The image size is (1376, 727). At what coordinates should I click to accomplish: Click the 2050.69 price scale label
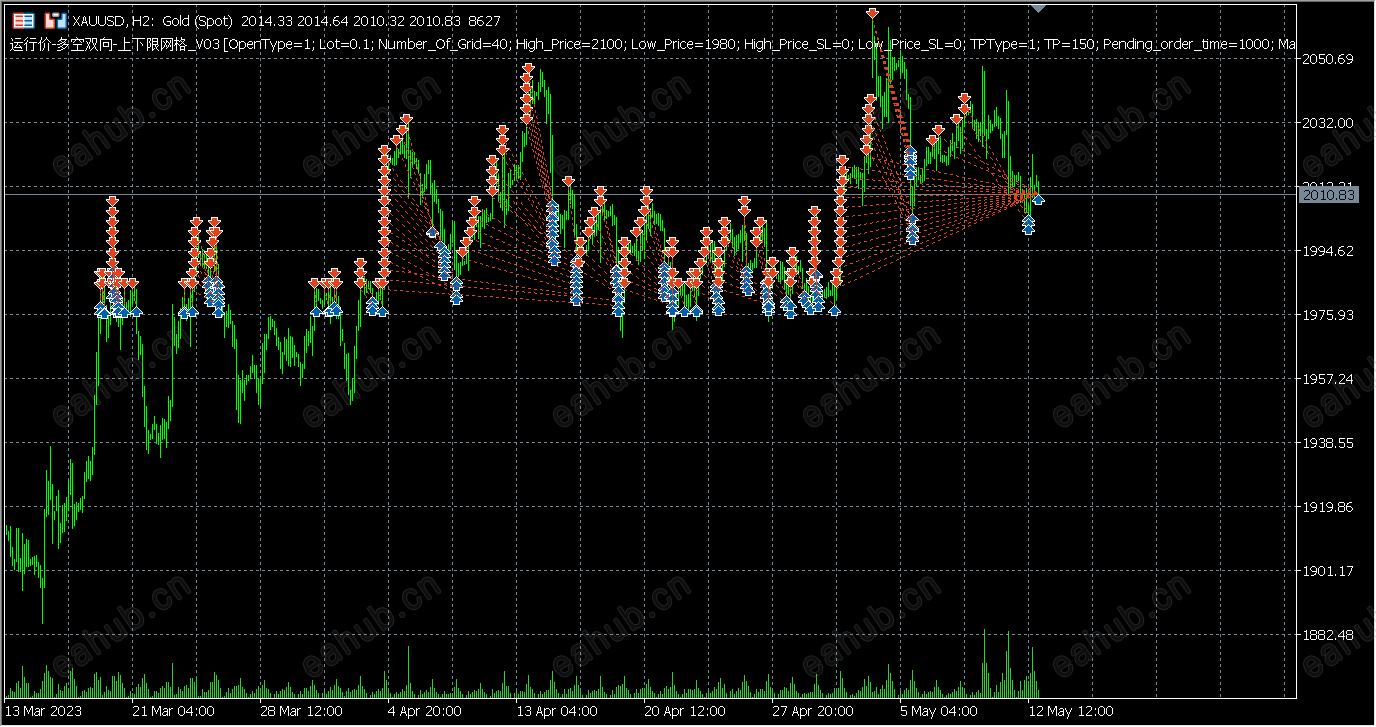pos(1327,59)
